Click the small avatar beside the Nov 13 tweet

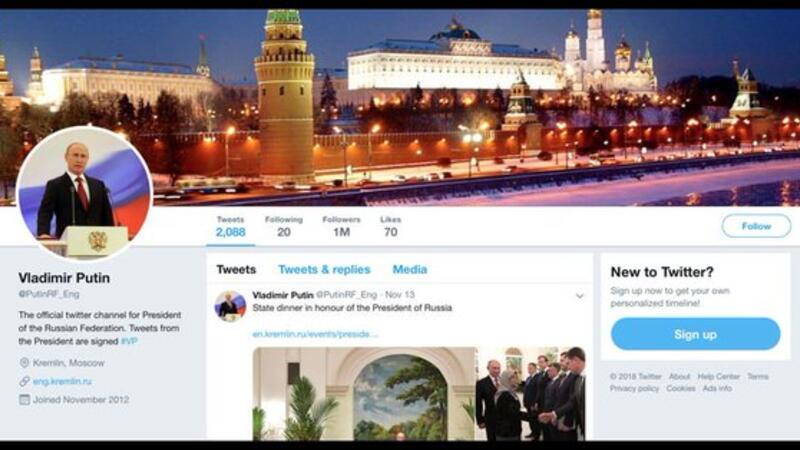(230, 306)
